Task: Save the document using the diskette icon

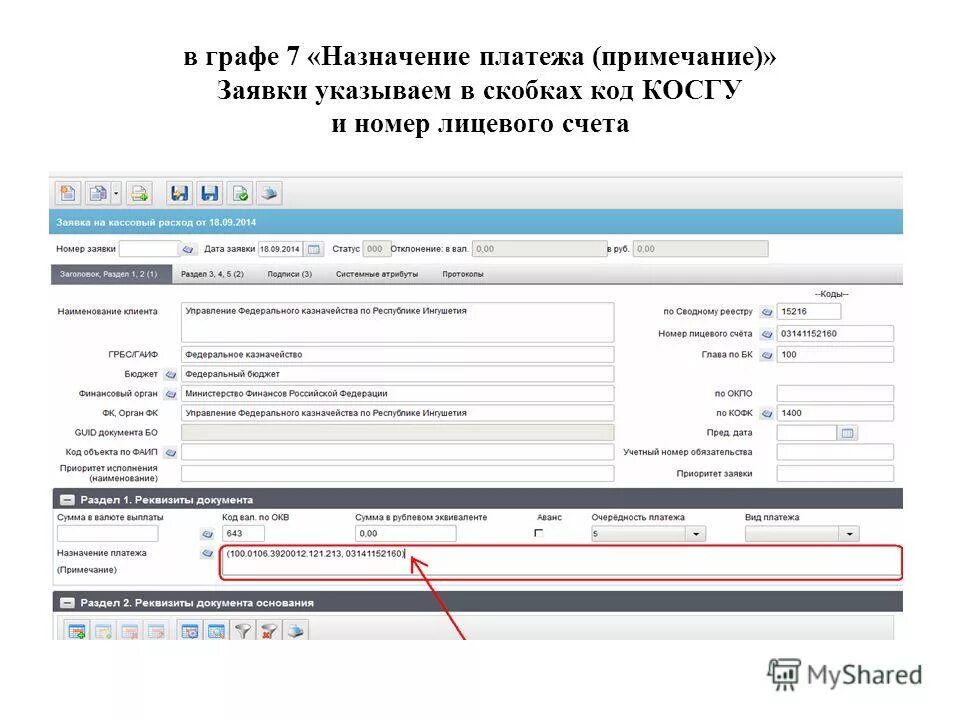Action: (180, 192)
